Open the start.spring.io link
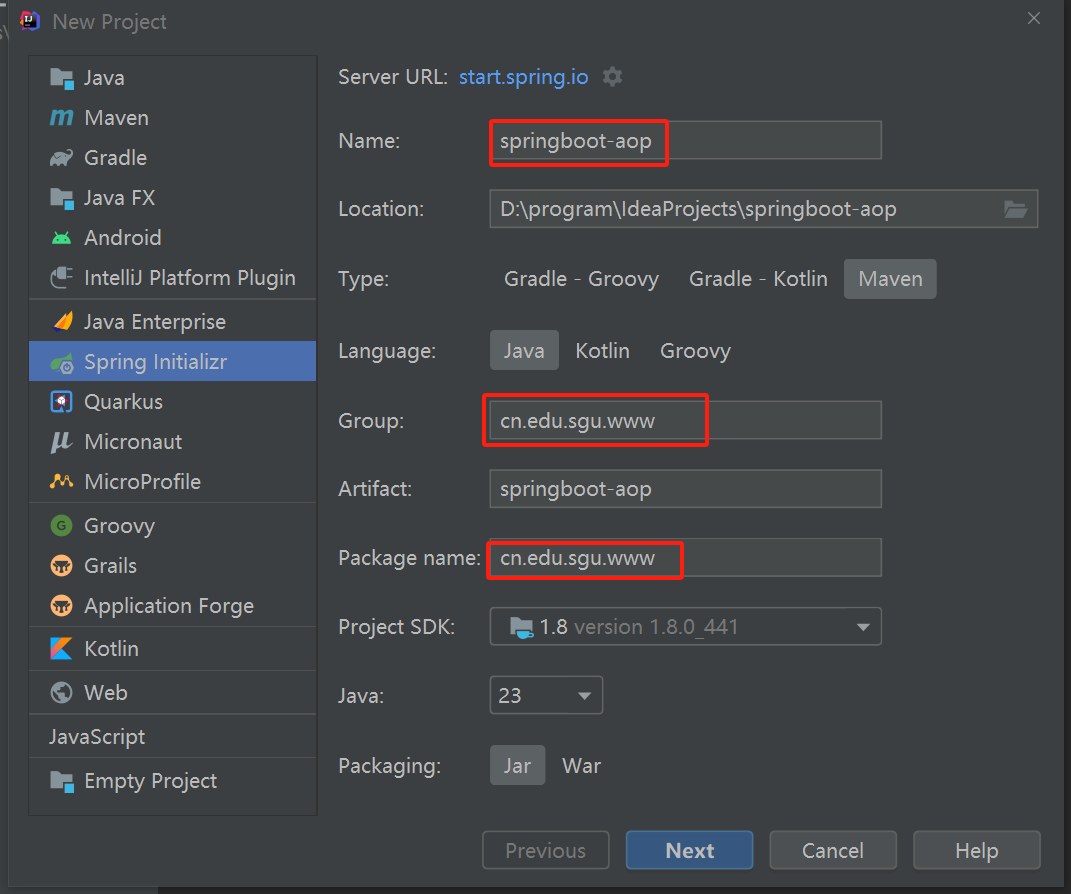Viewport: 1071px width, 894px height. click(x=523, y=76)
